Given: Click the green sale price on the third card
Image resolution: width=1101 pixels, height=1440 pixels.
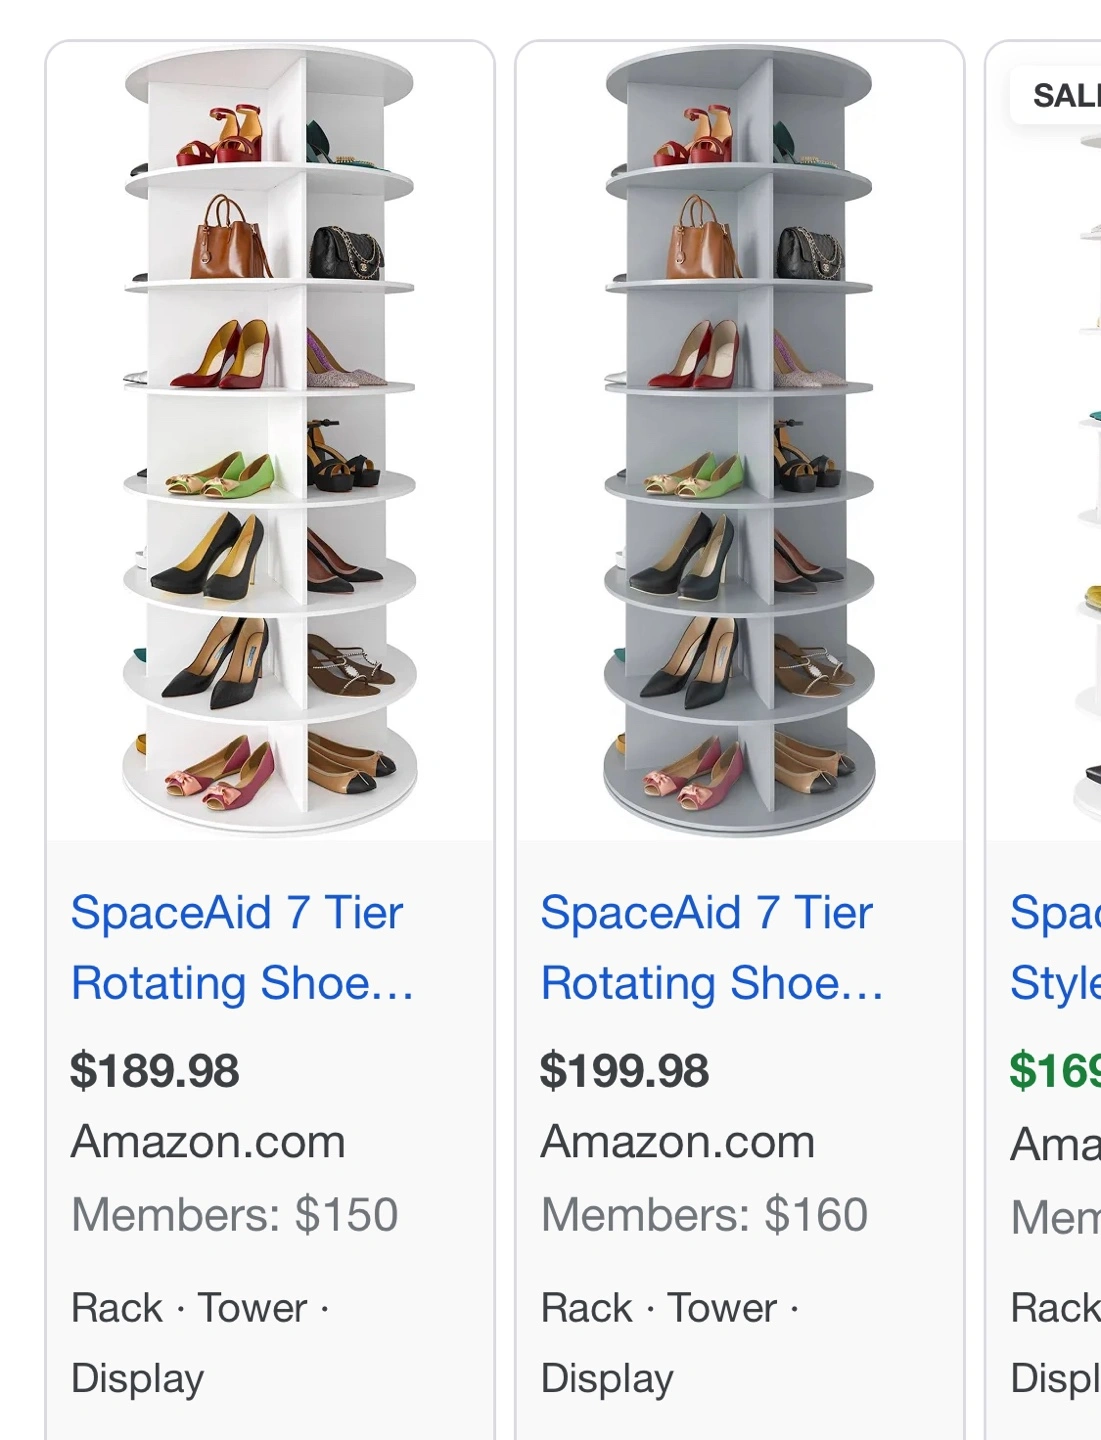Looking at the screenshot, I should (1054, 1071).
